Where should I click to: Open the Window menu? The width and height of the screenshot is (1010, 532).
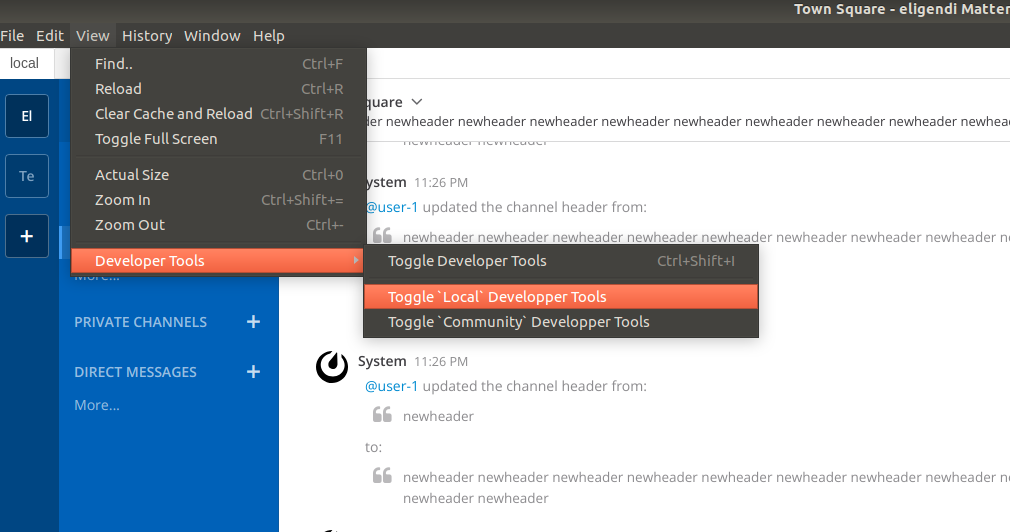[x=212, y=36]
